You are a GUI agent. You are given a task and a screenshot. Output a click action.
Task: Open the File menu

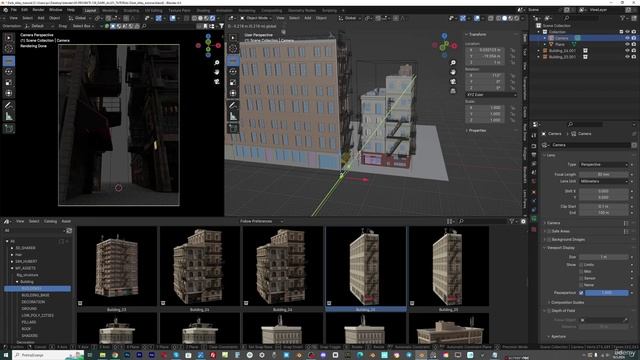13,10
